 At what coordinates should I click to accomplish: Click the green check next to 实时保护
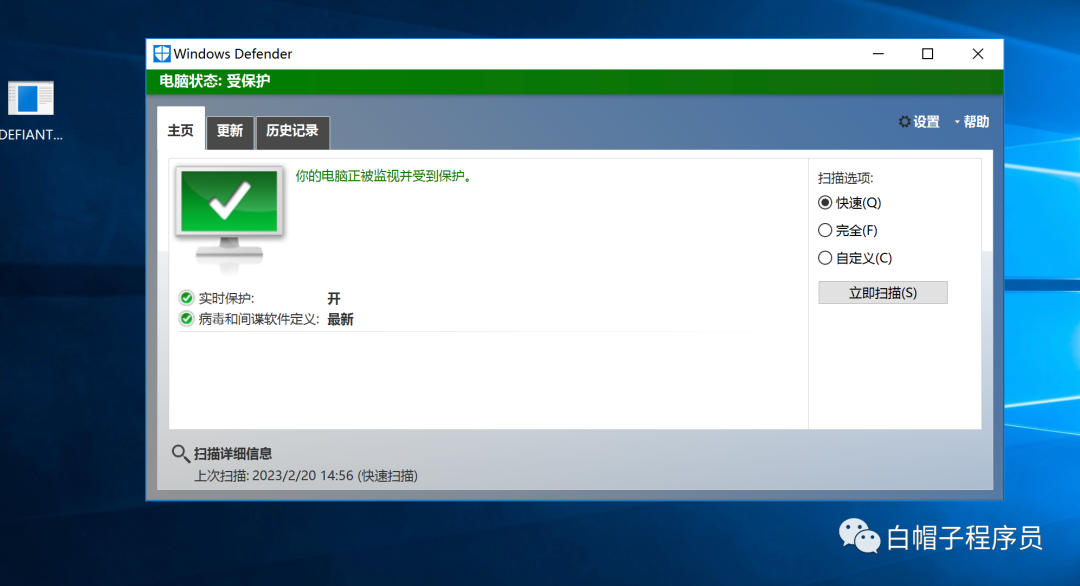click(x=186, y=298)
